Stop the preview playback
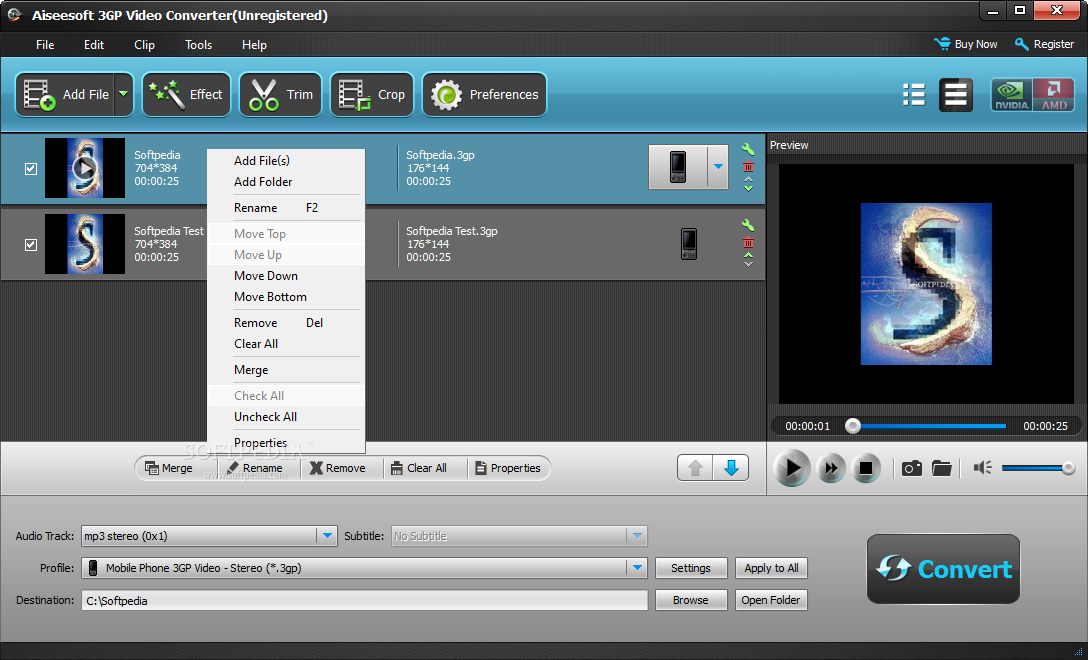The width and height of the screenshot is (1088, 660). point(866,468)
